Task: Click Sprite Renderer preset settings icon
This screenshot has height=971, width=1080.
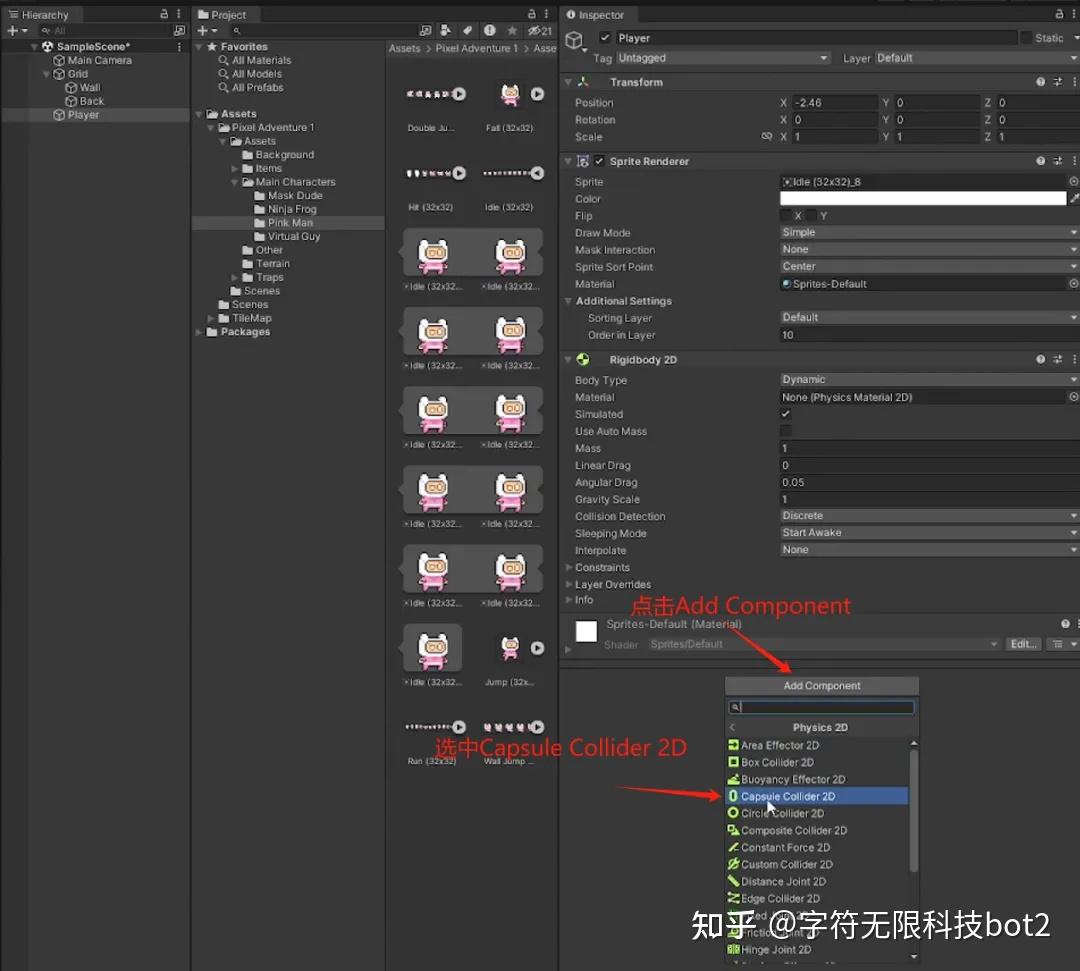Action: click(x=1057, y=161)
